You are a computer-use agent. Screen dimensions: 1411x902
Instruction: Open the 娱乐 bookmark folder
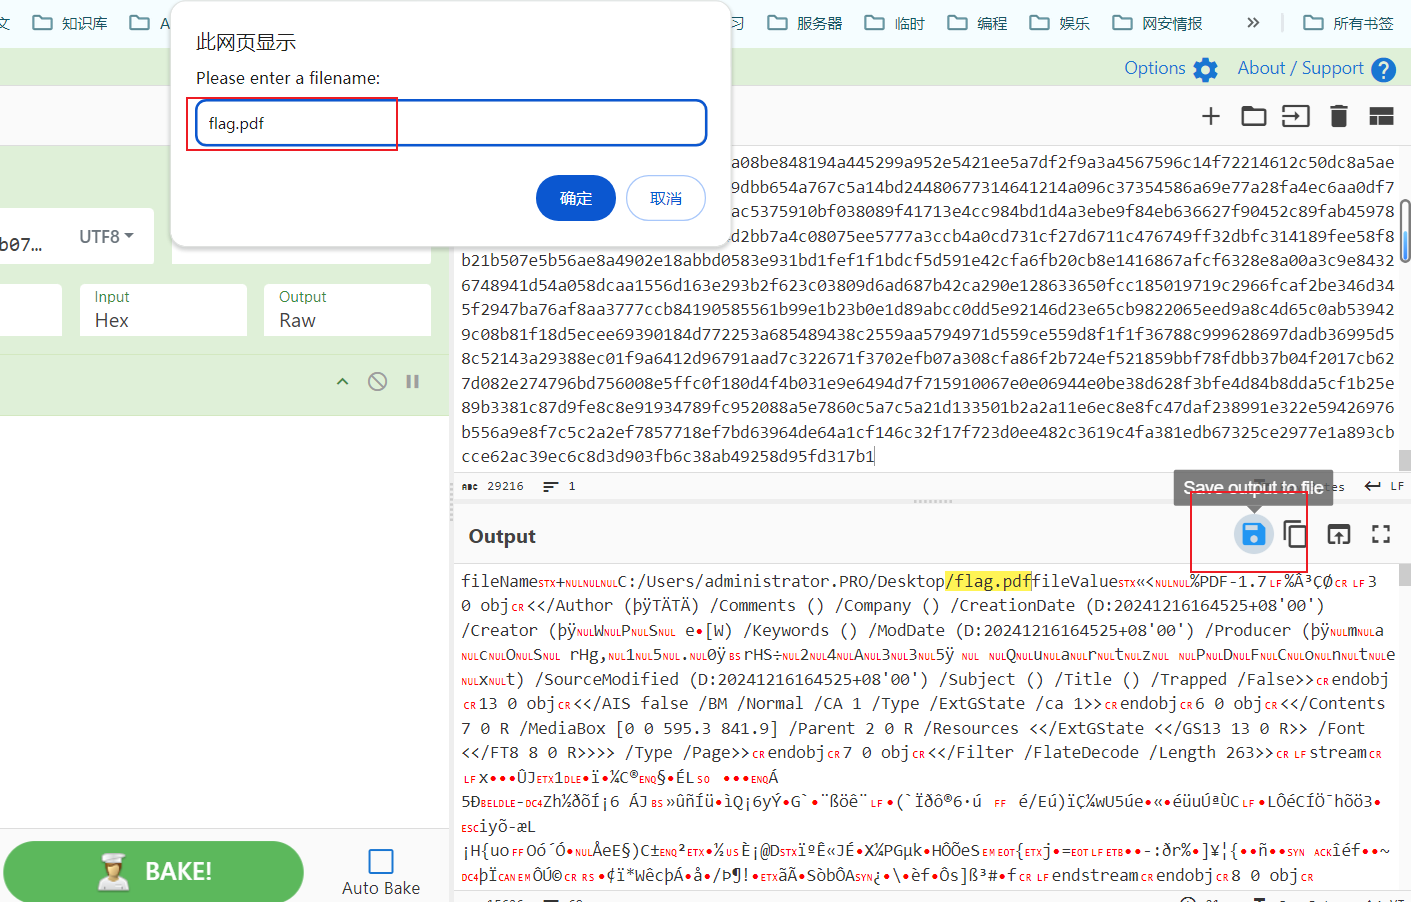pos(1060,22)
